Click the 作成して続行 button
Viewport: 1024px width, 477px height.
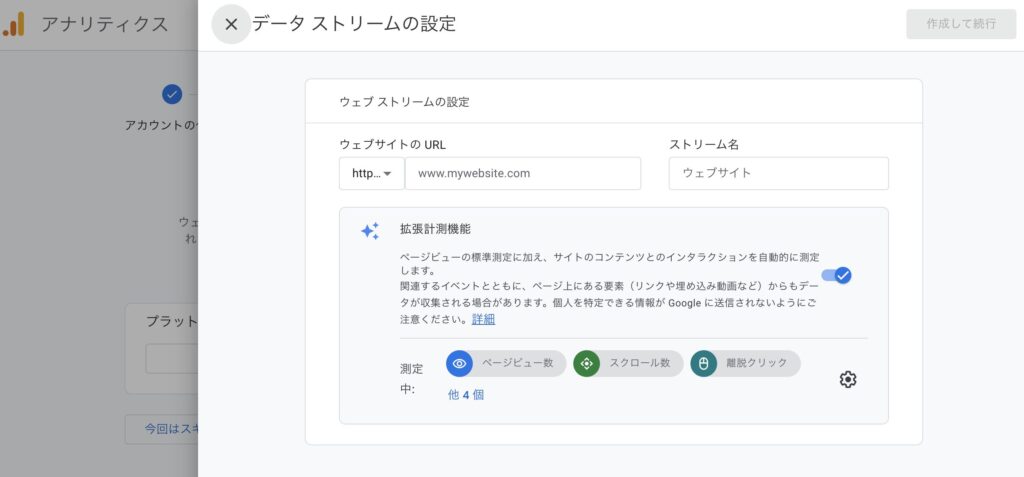pyautogui.click(x=961, y=24)
